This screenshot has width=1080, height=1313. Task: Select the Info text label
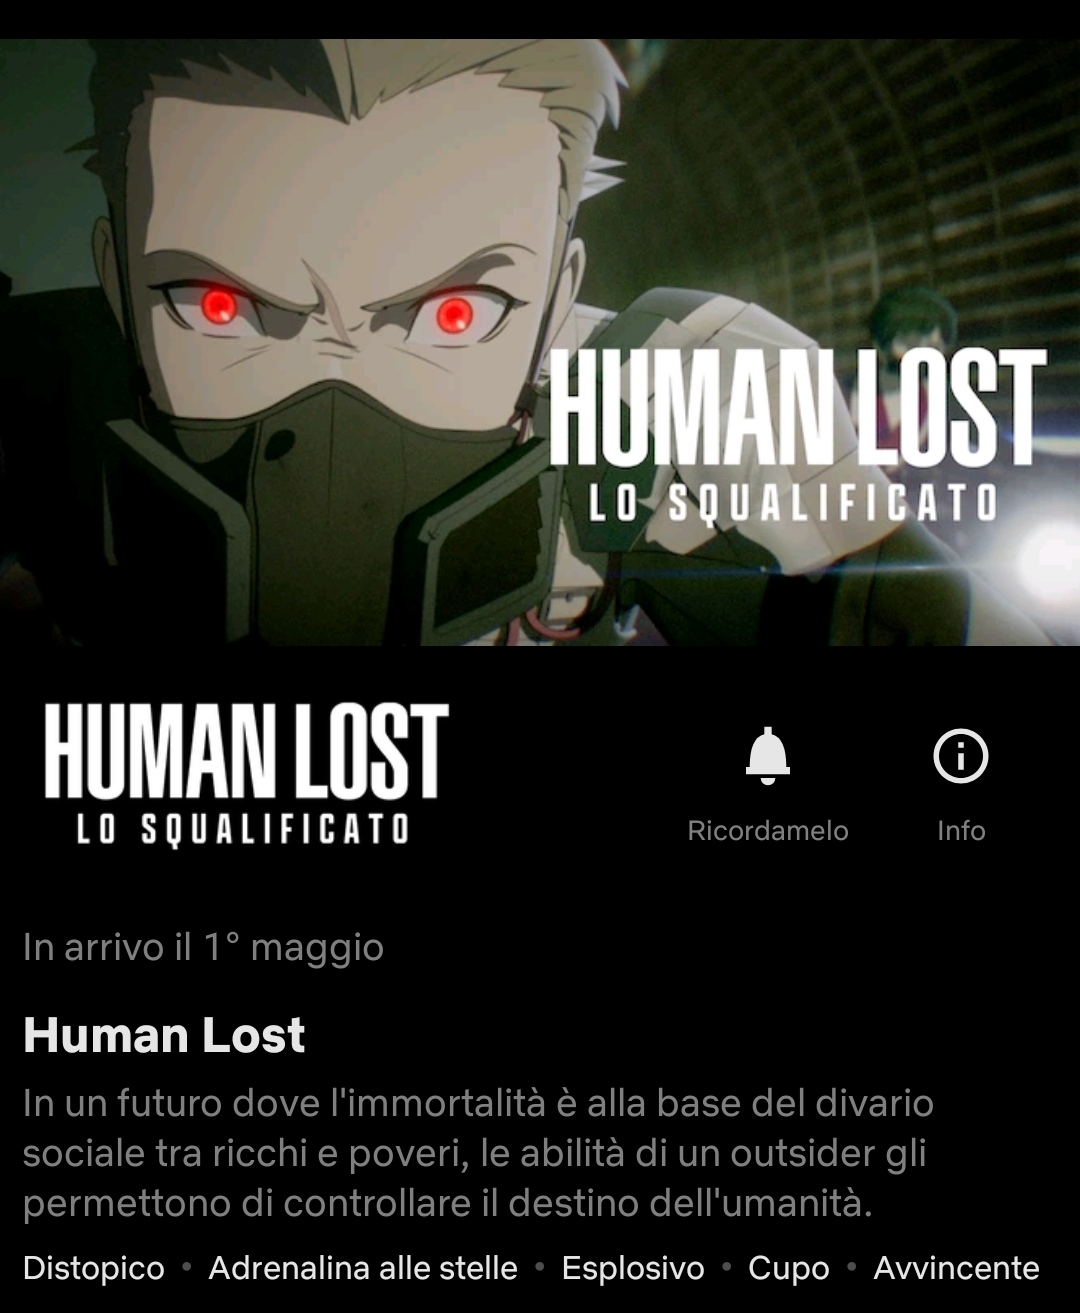[x=961, y=831]
